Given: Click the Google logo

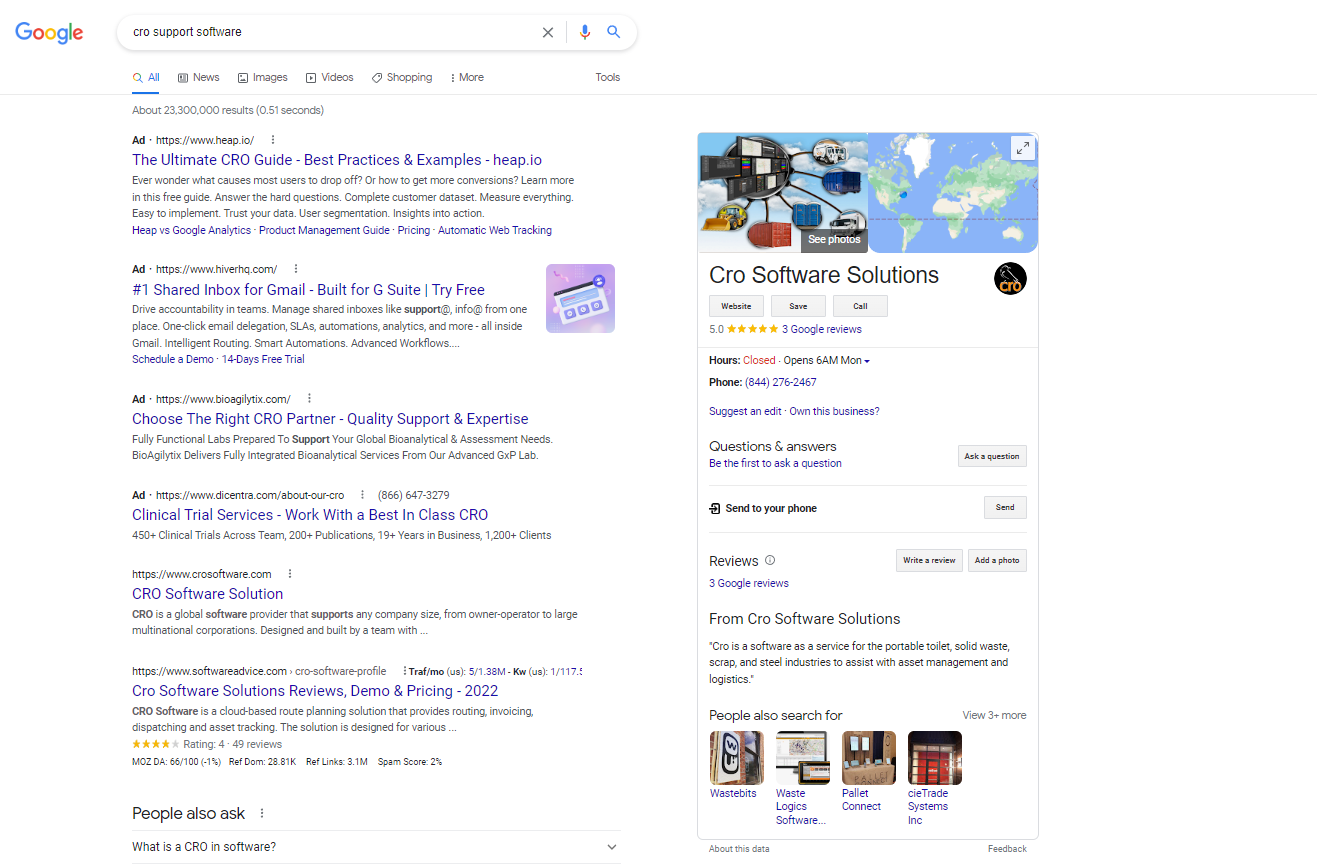Looking at the screenshot, I should pyautogui.click(x=49, y=32).
